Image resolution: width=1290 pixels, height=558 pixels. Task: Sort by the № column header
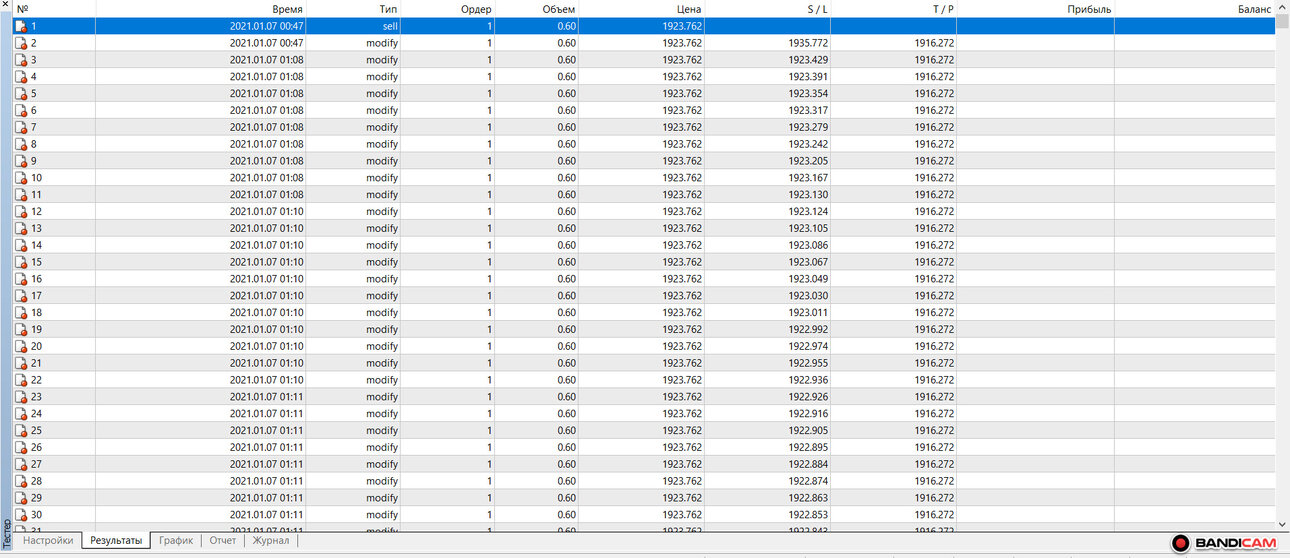click(54, 9)
